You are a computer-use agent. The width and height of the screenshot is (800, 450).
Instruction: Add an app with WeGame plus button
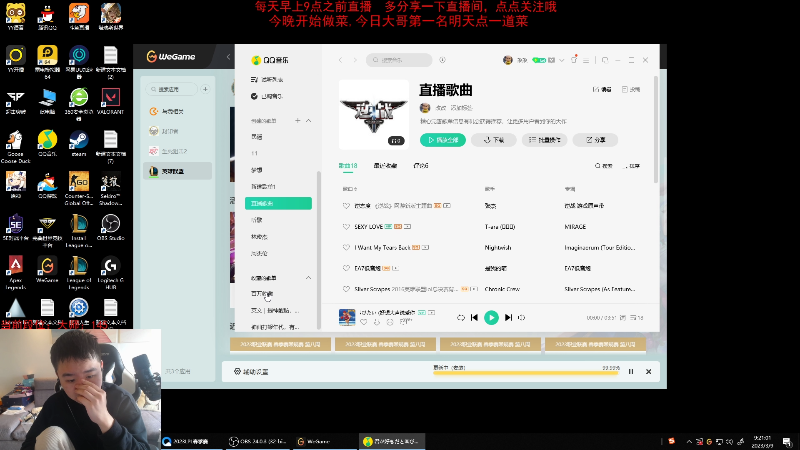coord(205,89)
